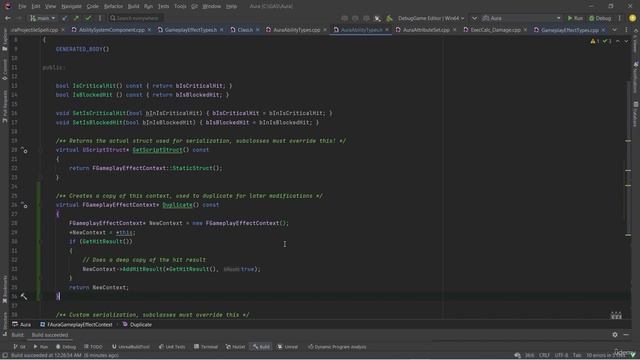Open the more actions menu beside Debug

tap(620, 18)
